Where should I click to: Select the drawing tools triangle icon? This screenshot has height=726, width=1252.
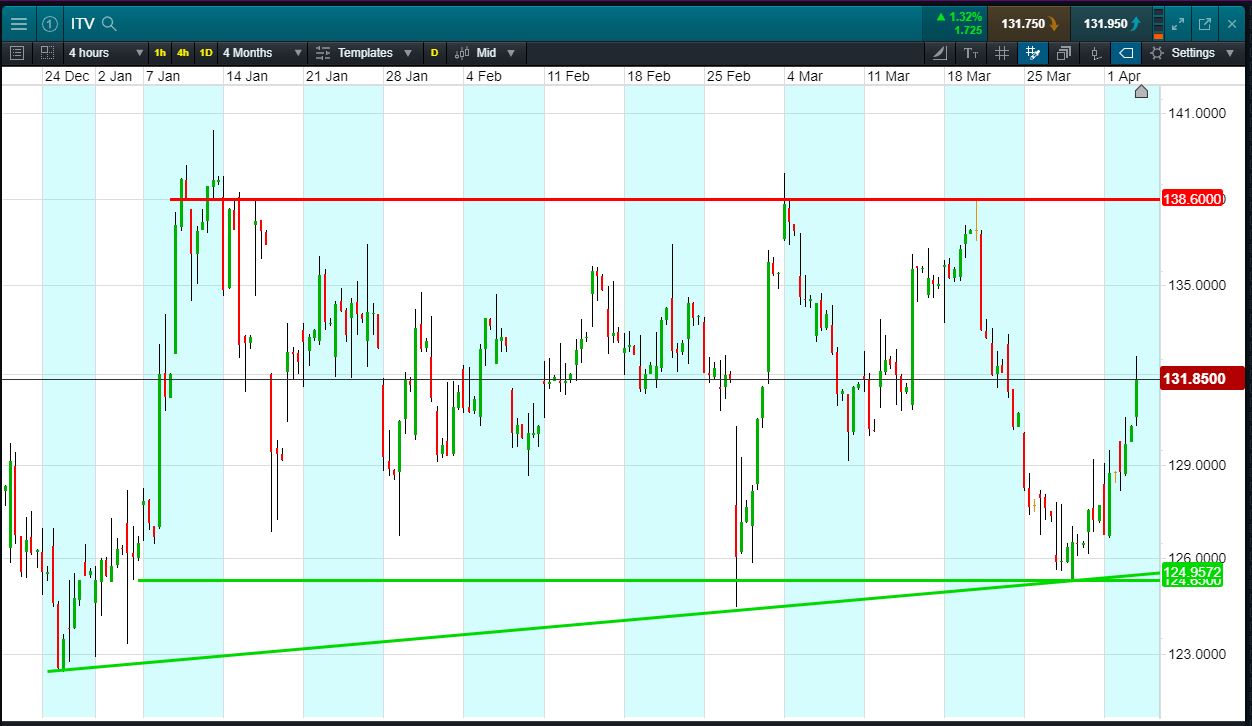click(940, 52)
